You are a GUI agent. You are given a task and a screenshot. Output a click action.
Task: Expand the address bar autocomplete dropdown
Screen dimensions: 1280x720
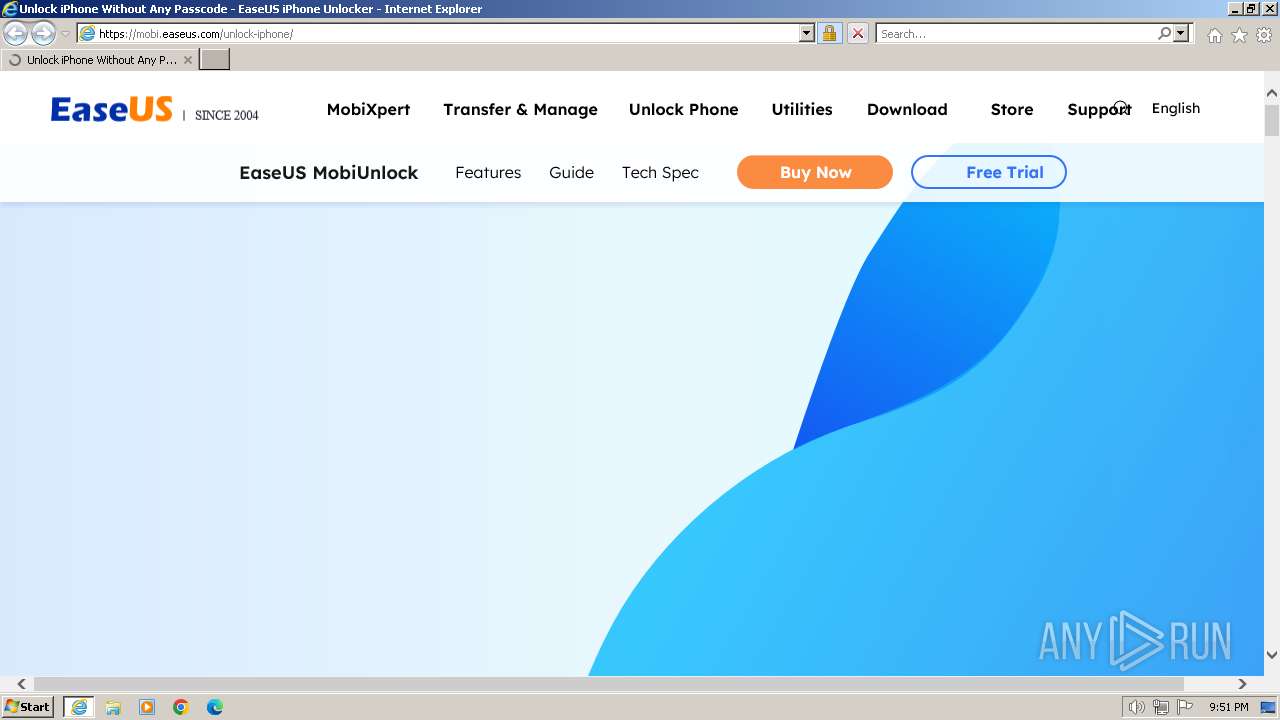[x=807, y=34]
